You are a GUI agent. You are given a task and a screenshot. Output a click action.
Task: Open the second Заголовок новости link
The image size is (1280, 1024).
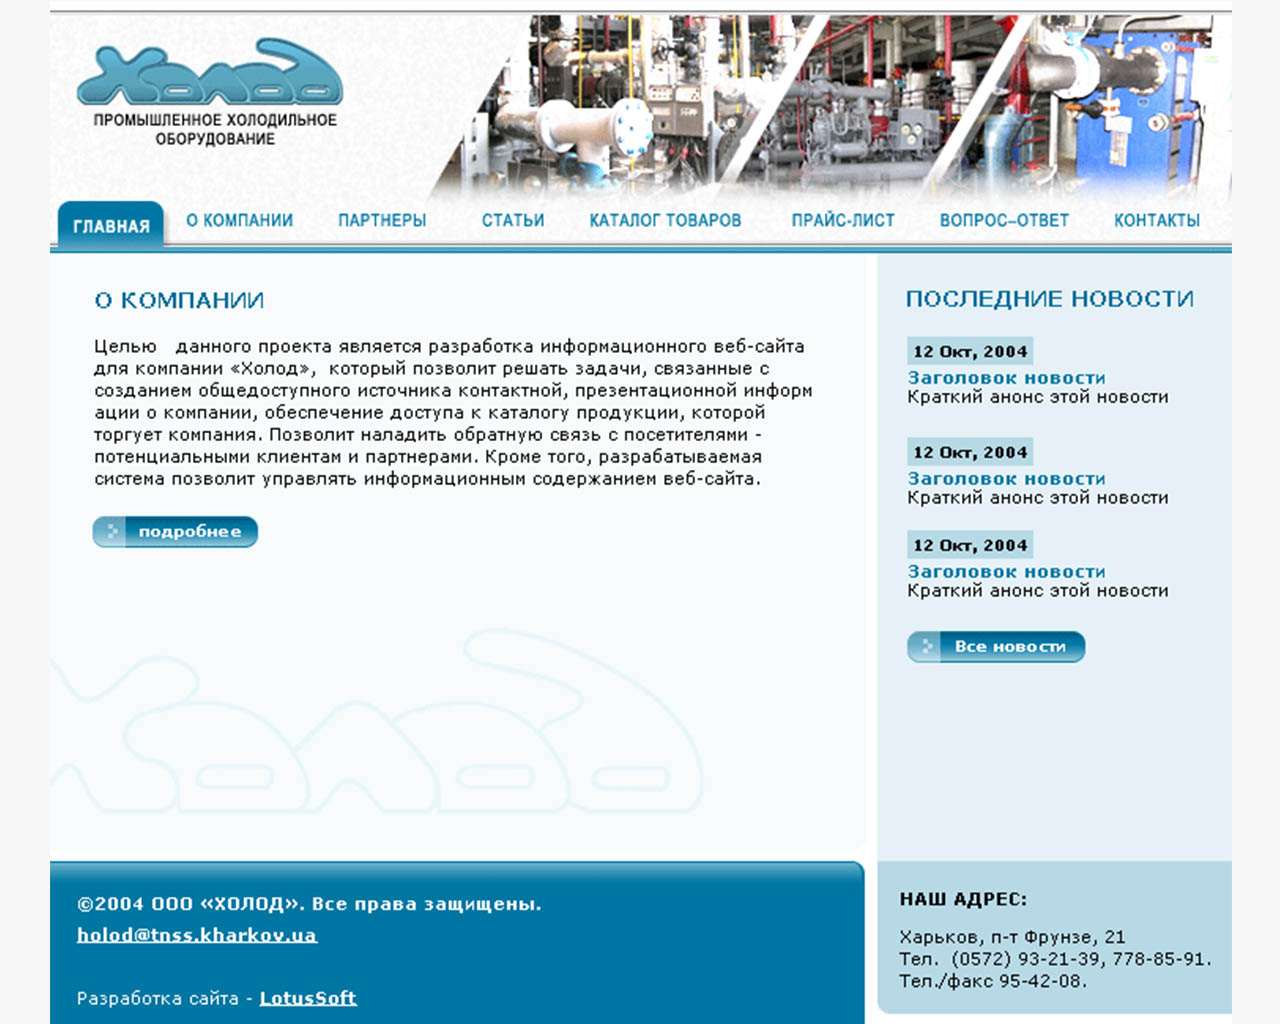coord(1006,479)
